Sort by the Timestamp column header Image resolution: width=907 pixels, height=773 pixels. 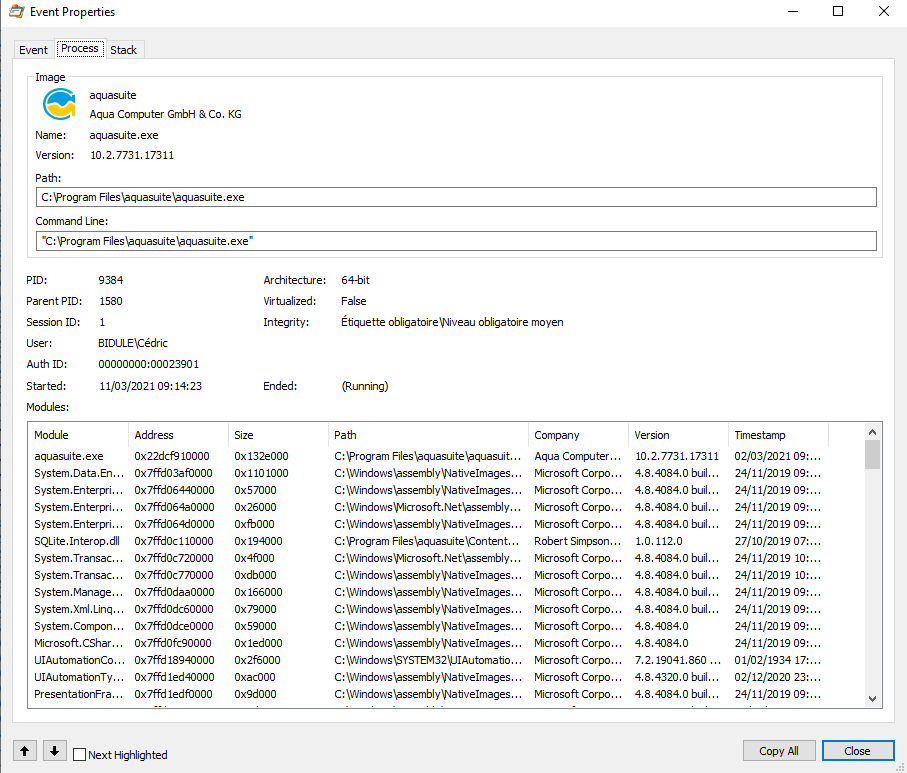pyautogui.click(x=778, y=435)
